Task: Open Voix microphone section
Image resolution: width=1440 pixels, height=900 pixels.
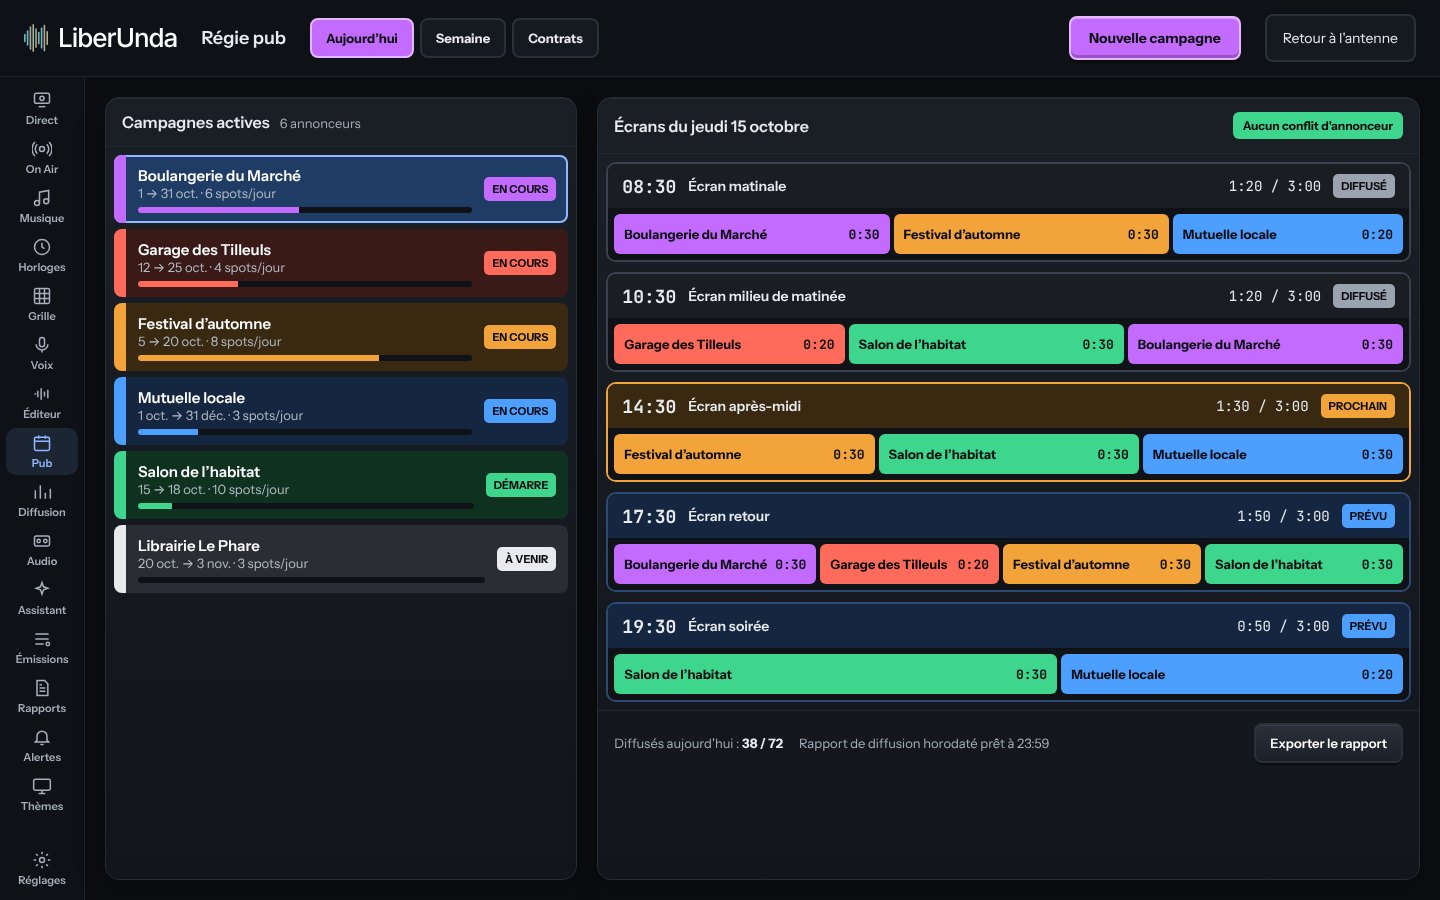Action: 42,353
